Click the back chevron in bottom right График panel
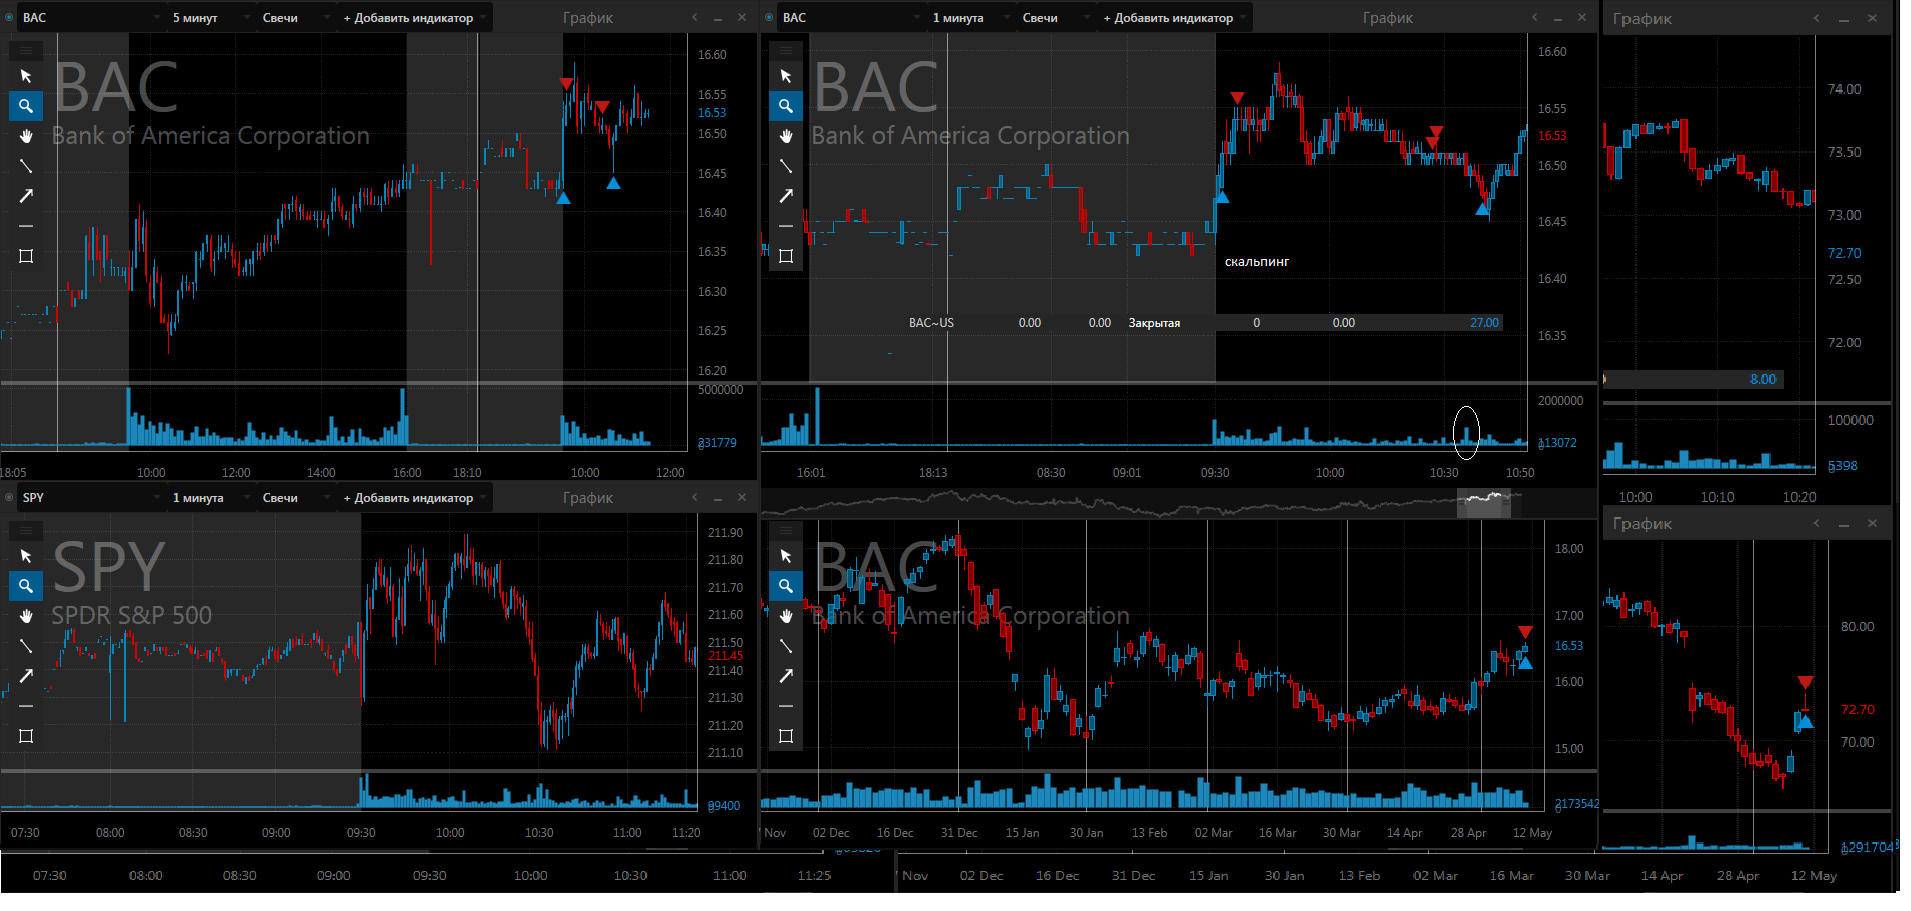The height and width of the screenshot is (911, 1911). coord(1817,523)
